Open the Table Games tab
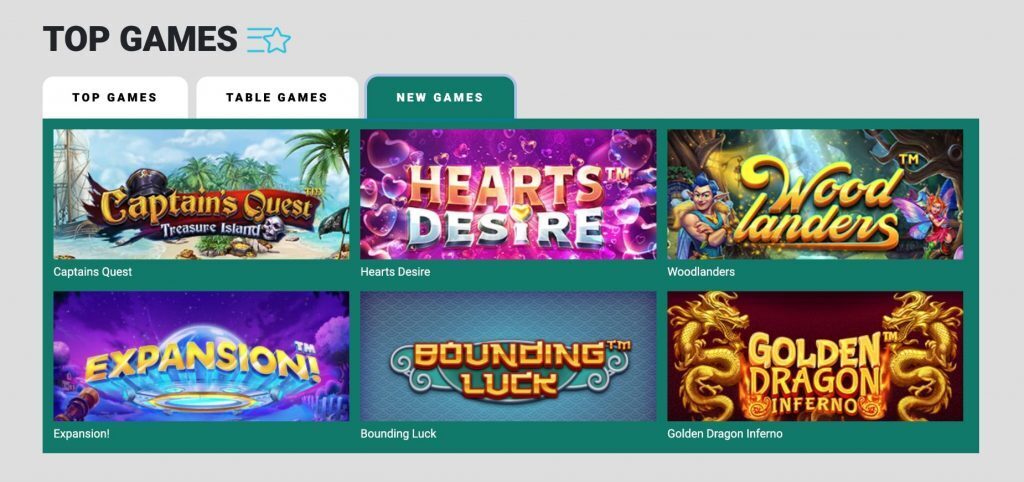Image resolution: width=1024 pixels, height=482 pixels. (277, 97)
